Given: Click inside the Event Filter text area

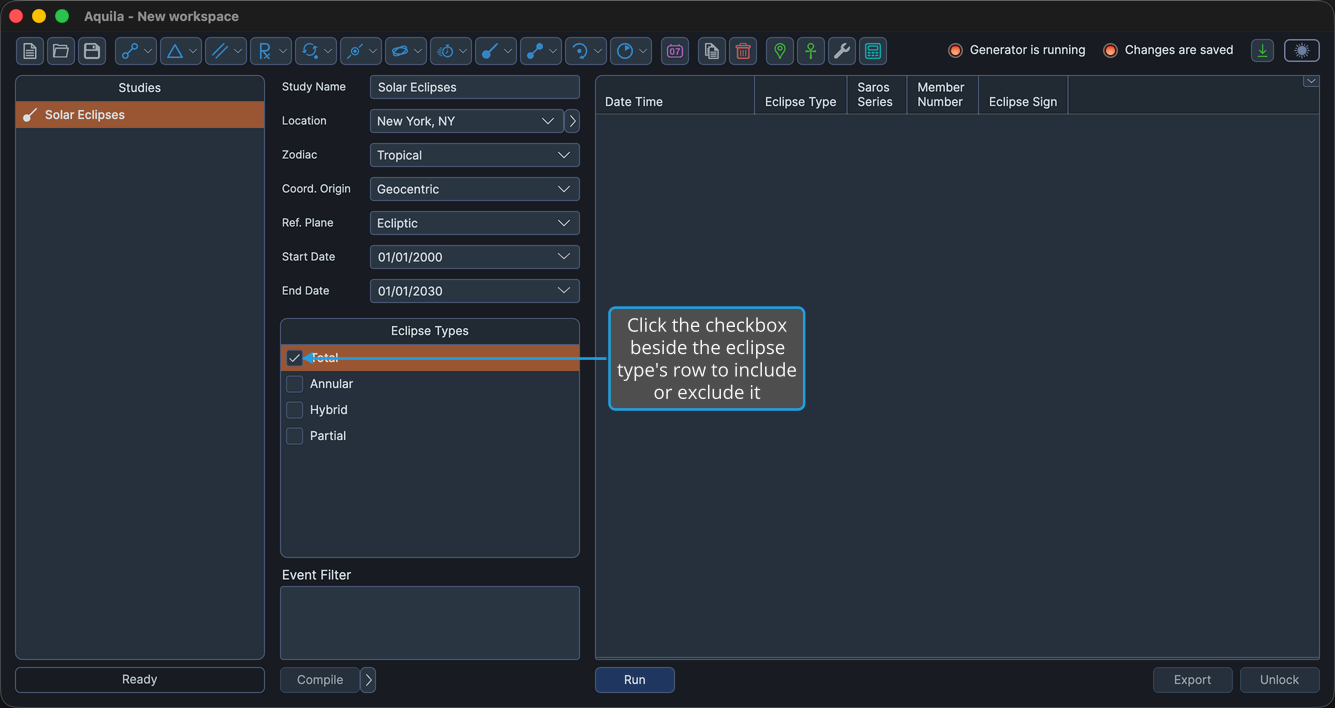Looking at the screenshot, I should (x=430, y=623).
